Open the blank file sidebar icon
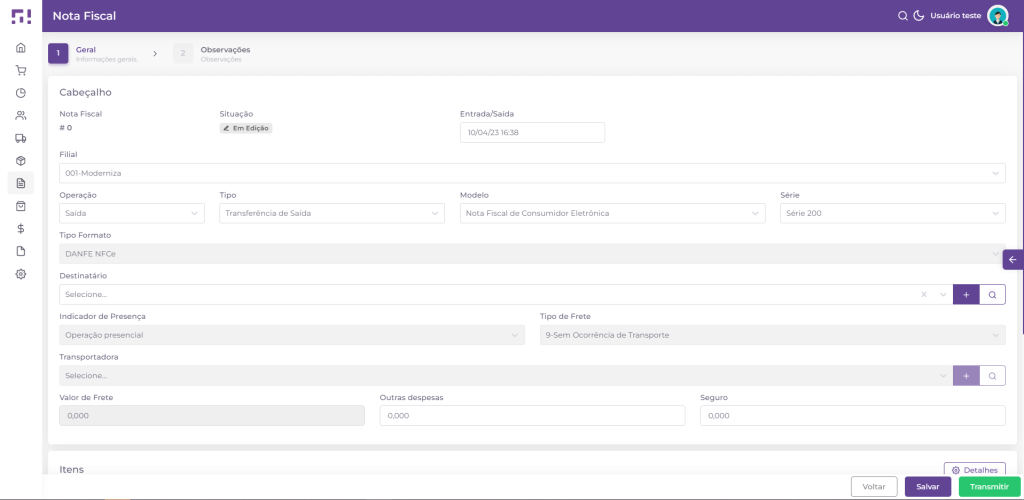Screen dimensions: 1024x500 click(x=21, y=251)
